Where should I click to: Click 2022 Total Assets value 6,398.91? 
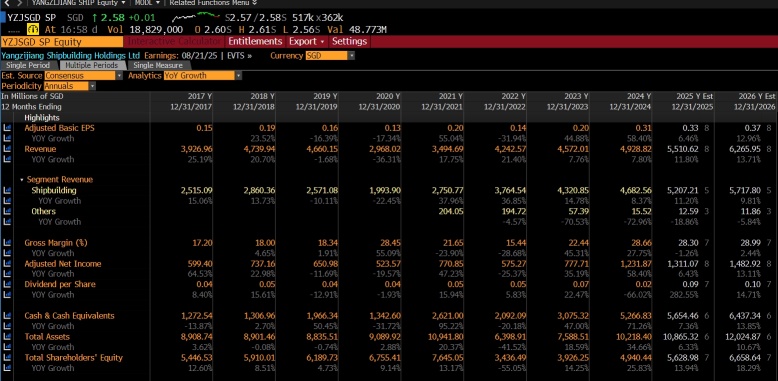510,336
